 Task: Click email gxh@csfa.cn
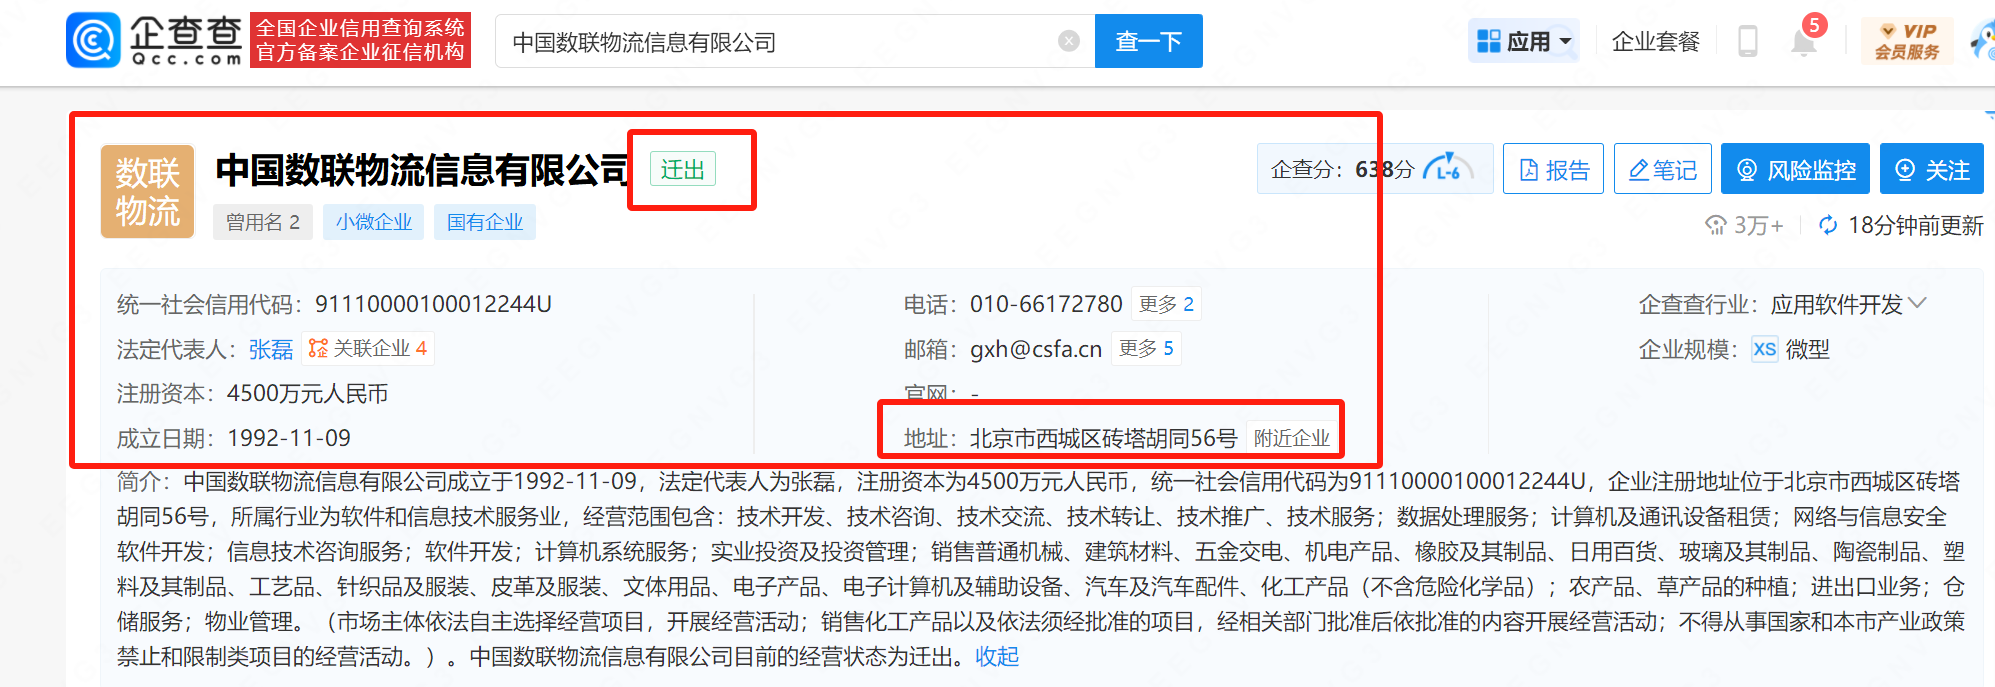coord(1036,349)
